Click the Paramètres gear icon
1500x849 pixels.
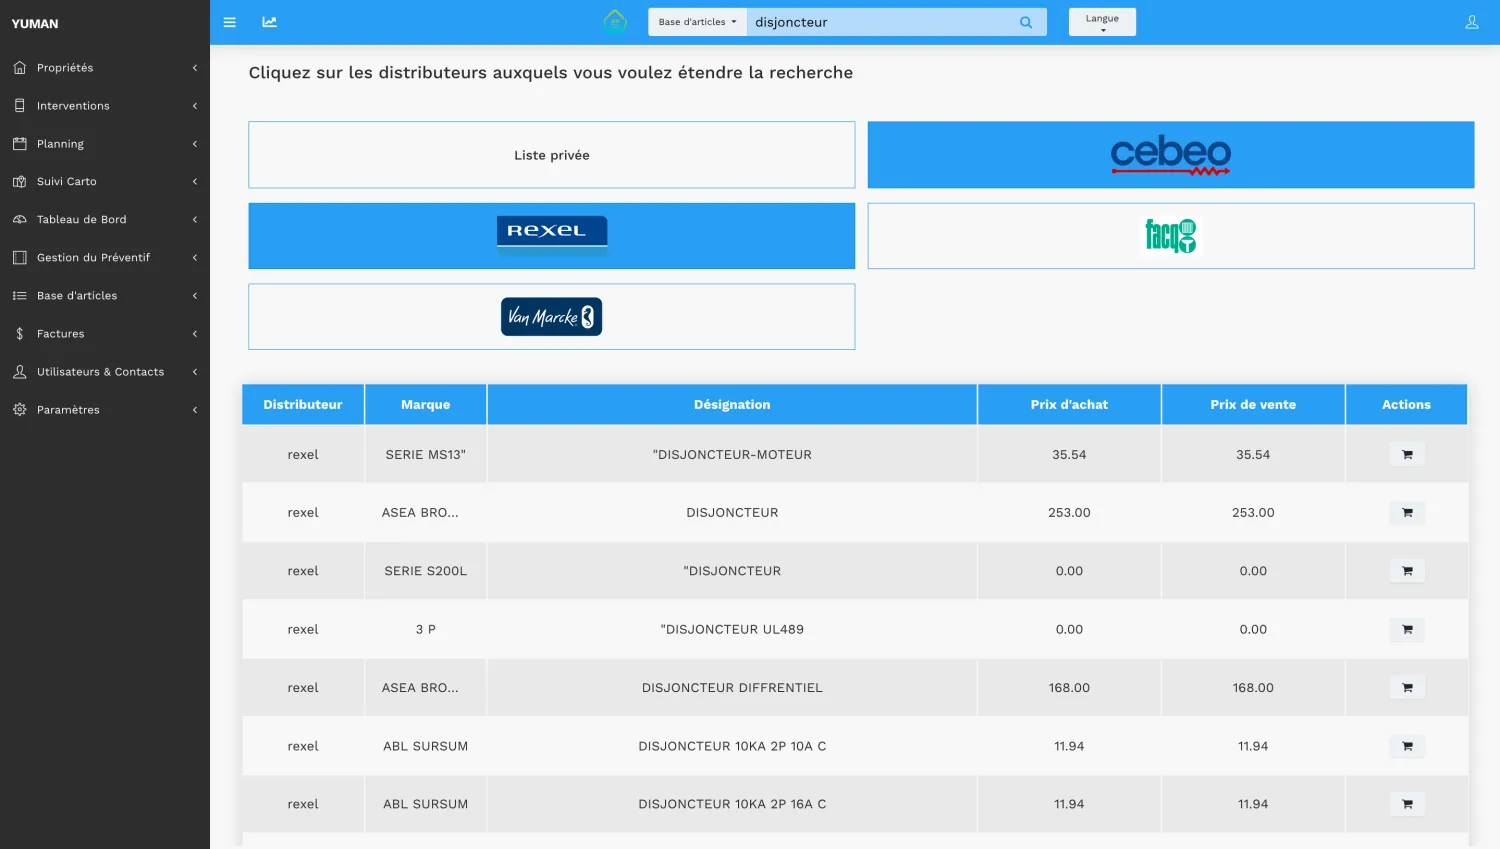click(x=20, y=410)
